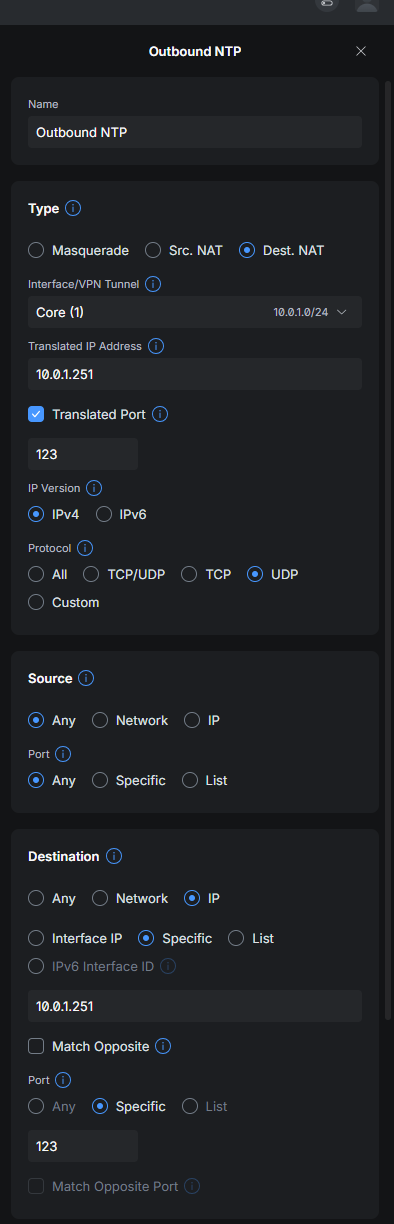
Task: Select Source IP radio button
Action: (192, 720)
